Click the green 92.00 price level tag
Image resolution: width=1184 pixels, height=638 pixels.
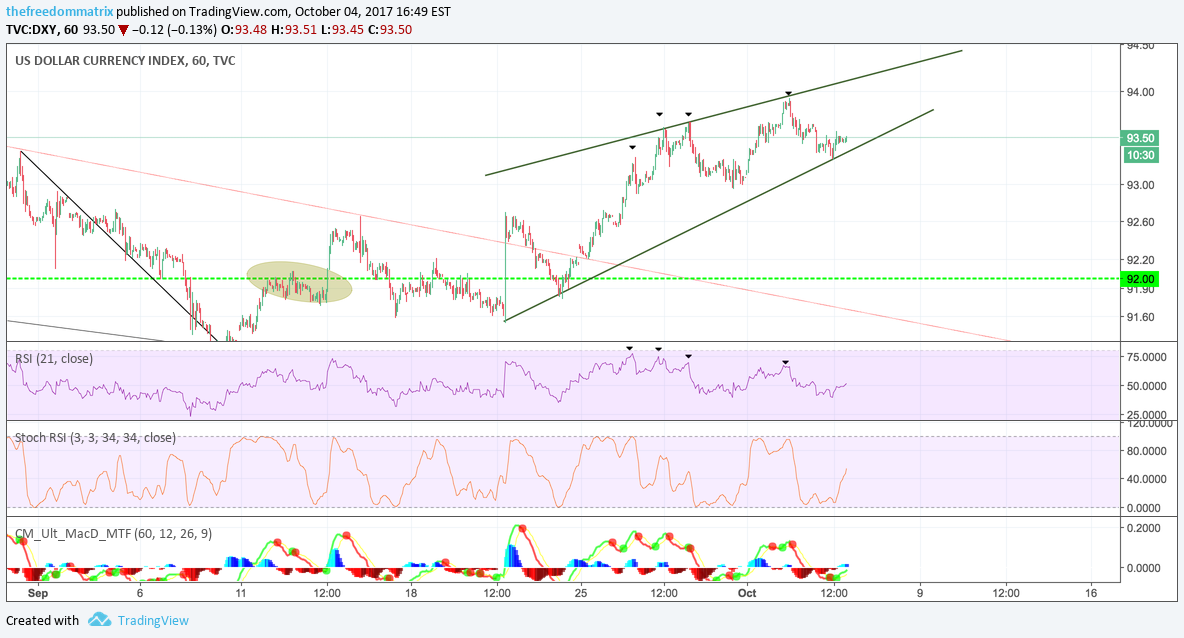[x=1140, y=279]
